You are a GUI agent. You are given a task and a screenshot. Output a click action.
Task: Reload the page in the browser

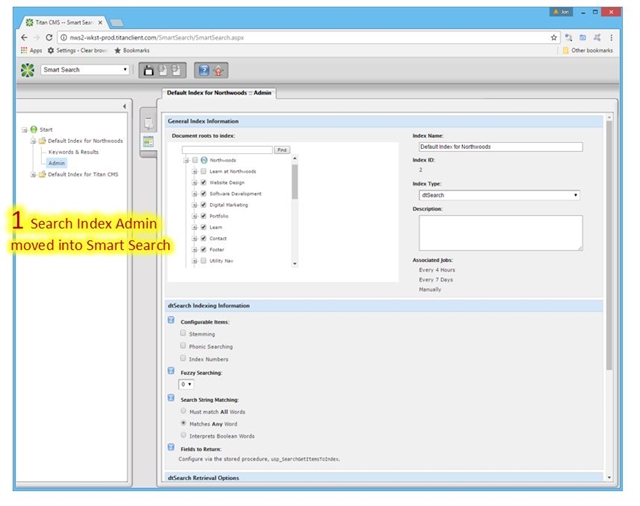tap(49, 38)
